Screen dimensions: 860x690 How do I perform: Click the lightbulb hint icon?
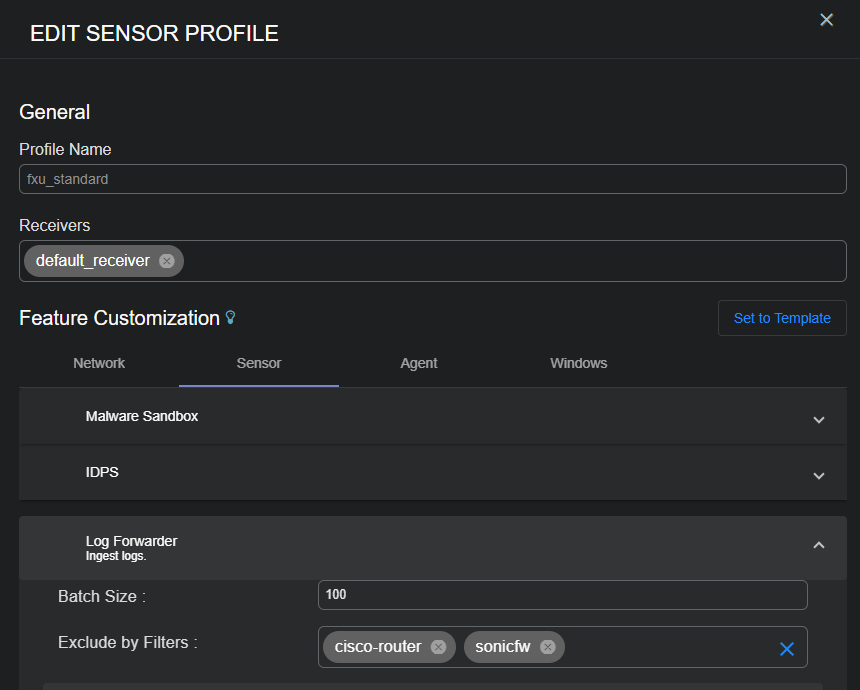point(231,318)
